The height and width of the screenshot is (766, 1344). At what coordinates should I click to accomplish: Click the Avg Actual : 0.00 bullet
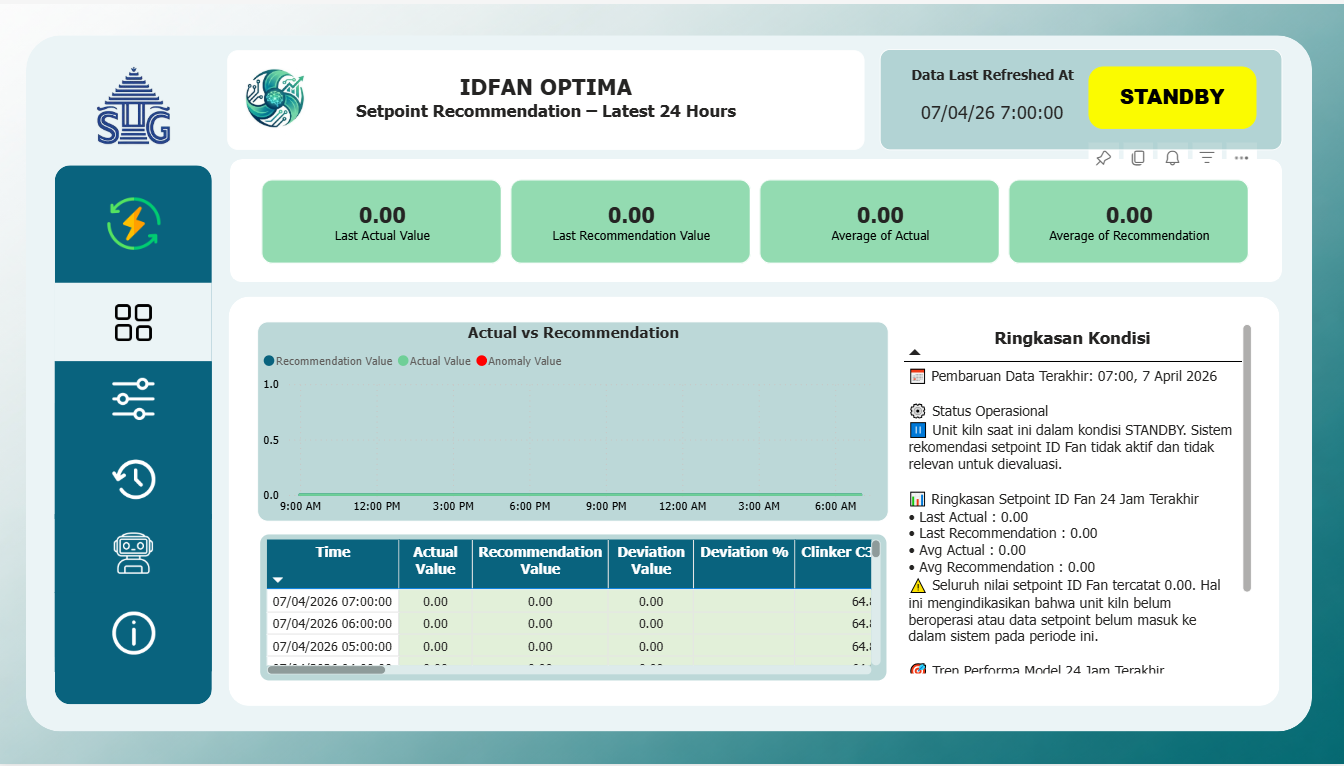(x=967, y=550)
